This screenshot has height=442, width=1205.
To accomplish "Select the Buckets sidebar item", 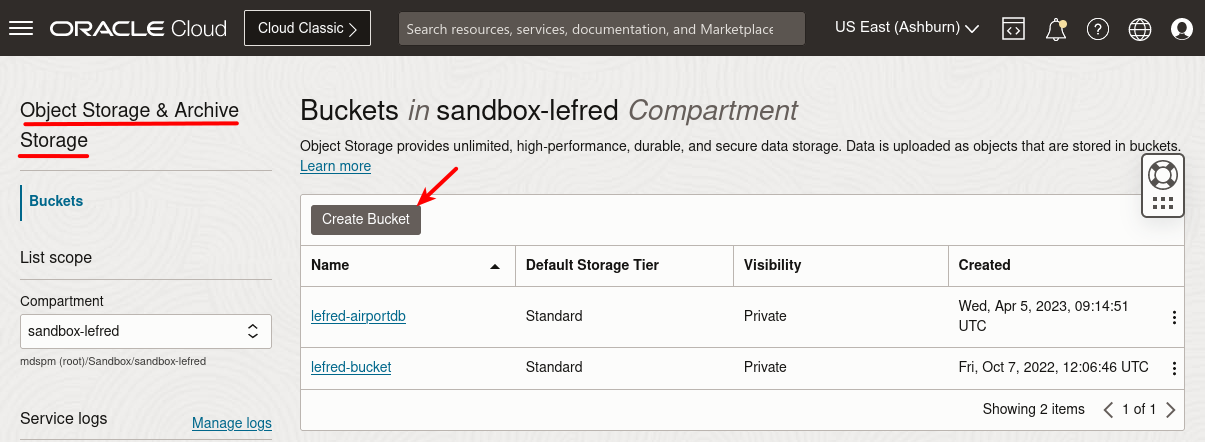I will click(56, 201).
